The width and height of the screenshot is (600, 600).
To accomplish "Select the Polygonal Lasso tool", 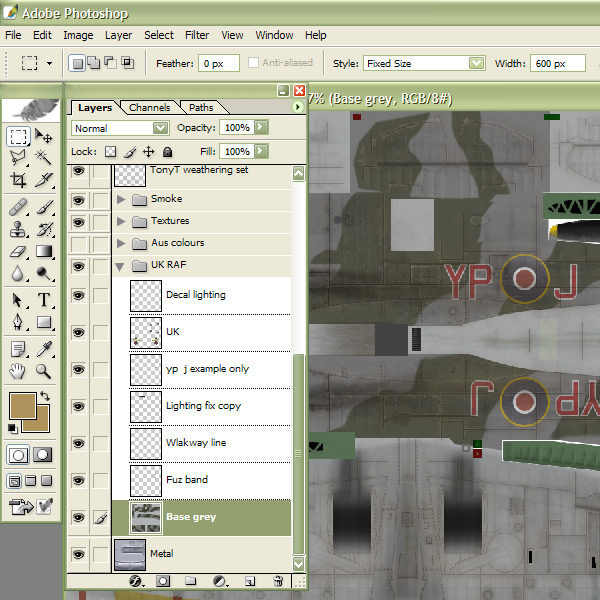I will [18, 157].
